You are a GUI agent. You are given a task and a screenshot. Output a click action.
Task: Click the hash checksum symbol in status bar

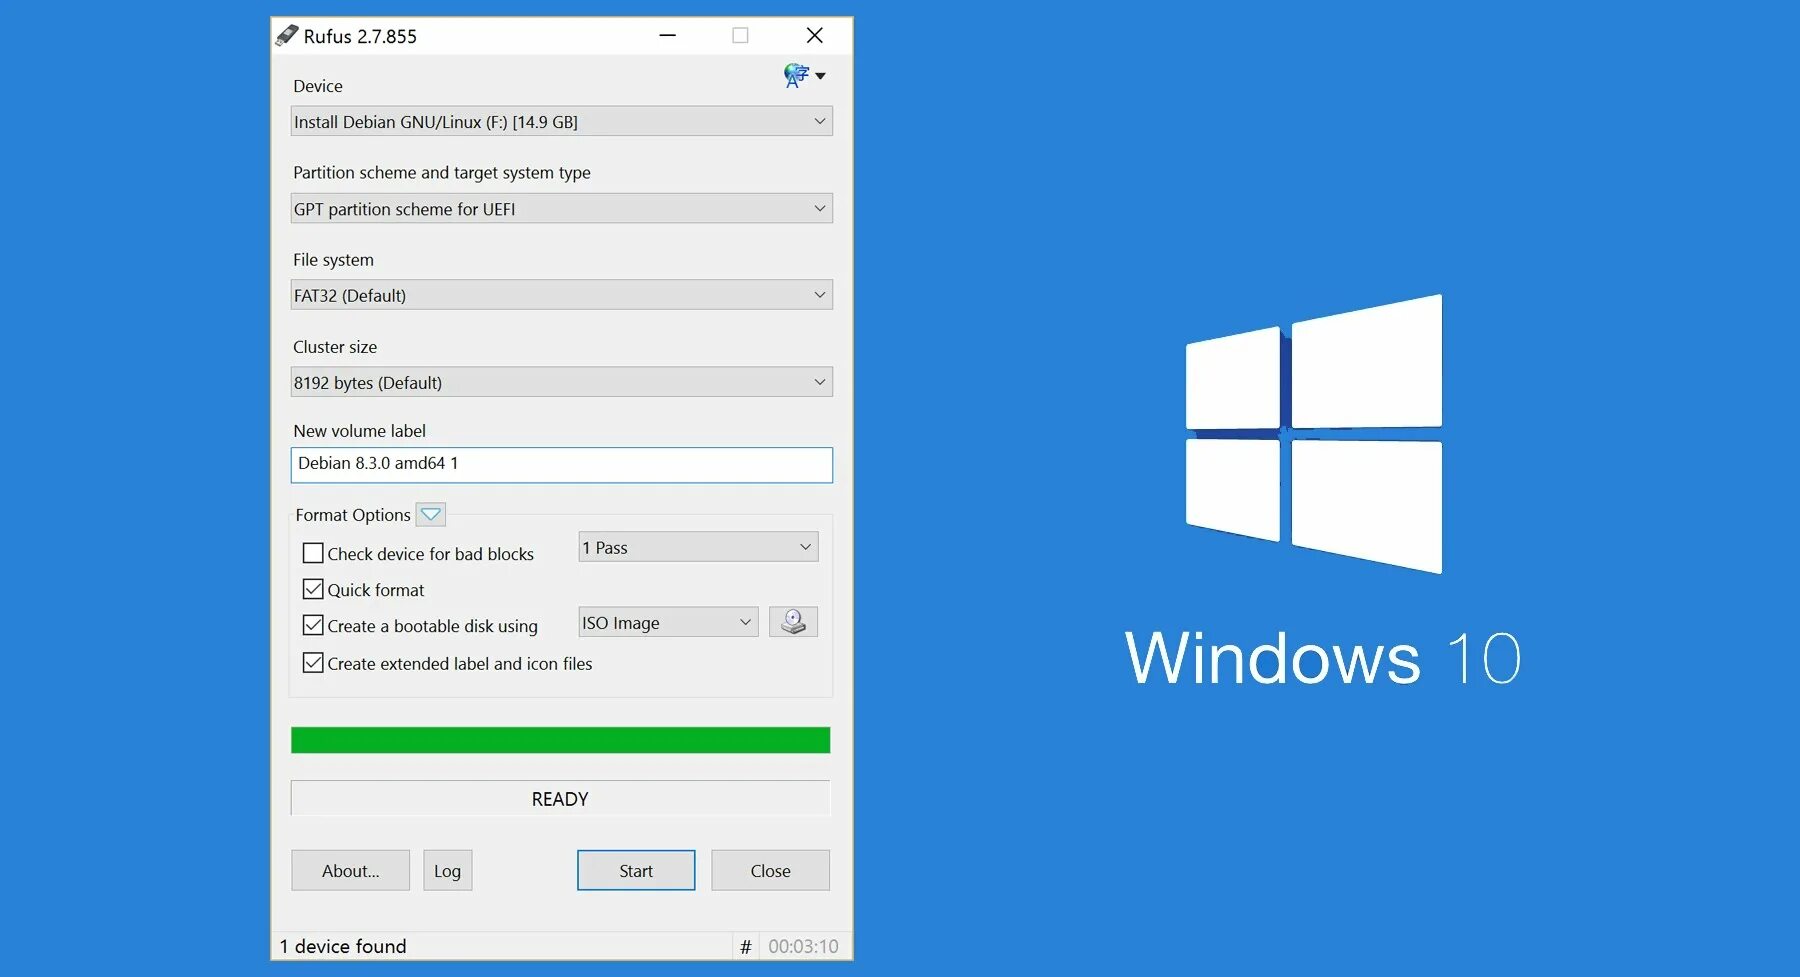click(x=746, y=946)
